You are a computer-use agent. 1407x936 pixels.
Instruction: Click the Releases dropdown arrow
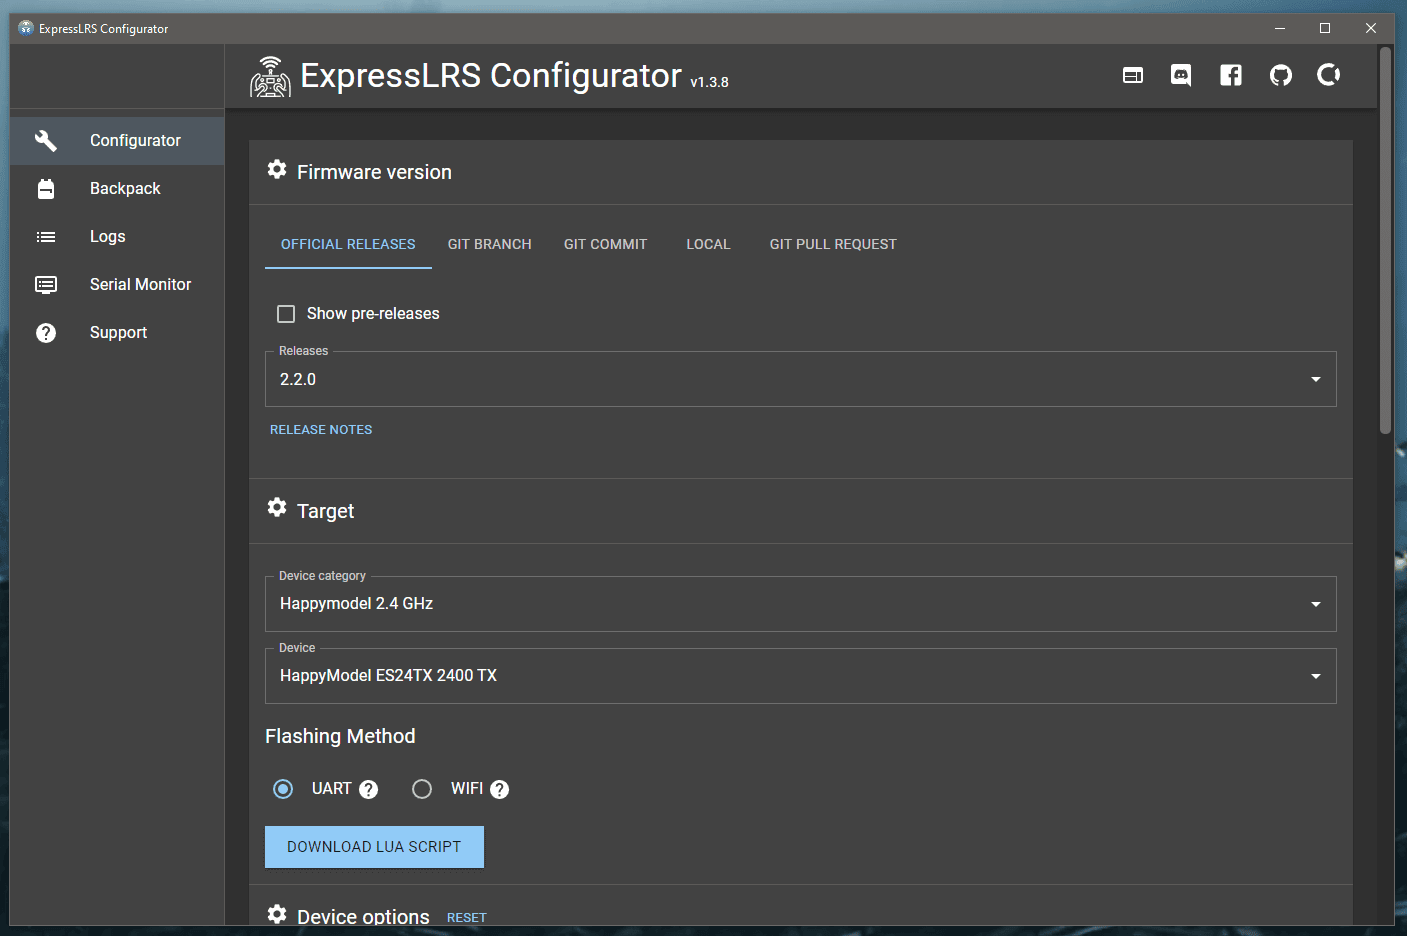click(x=1316, y=380)
